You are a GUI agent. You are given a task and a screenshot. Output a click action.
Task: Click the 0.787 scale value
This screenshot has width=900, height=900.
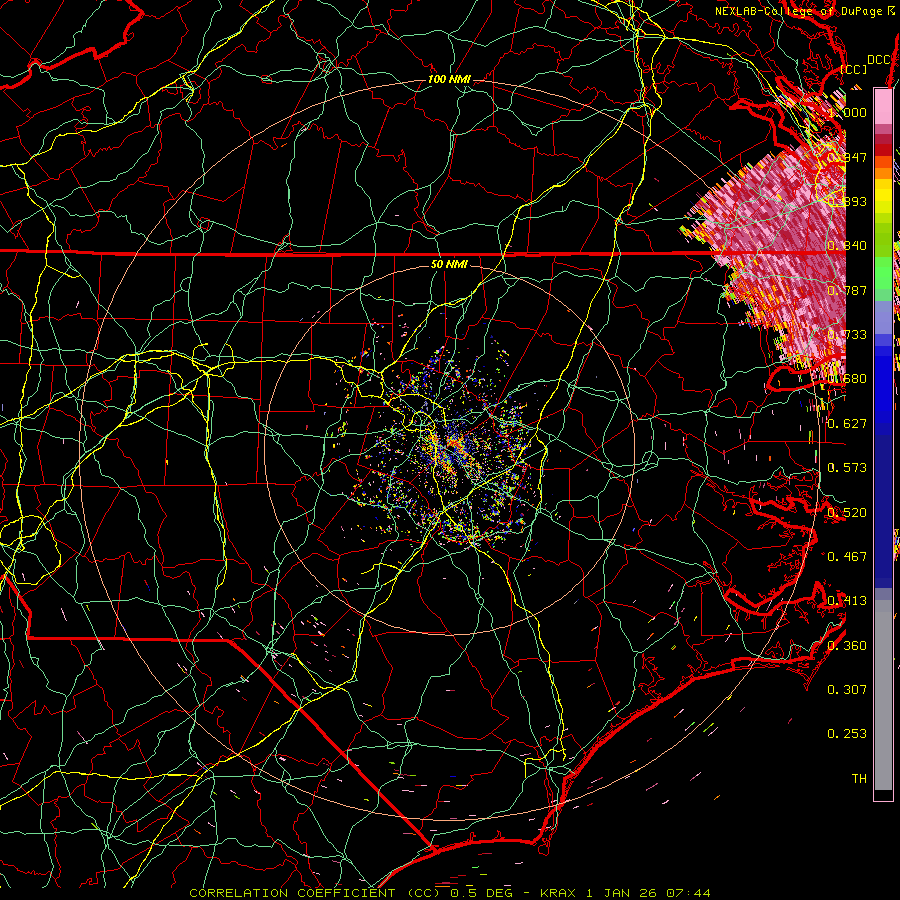(847, 290)
